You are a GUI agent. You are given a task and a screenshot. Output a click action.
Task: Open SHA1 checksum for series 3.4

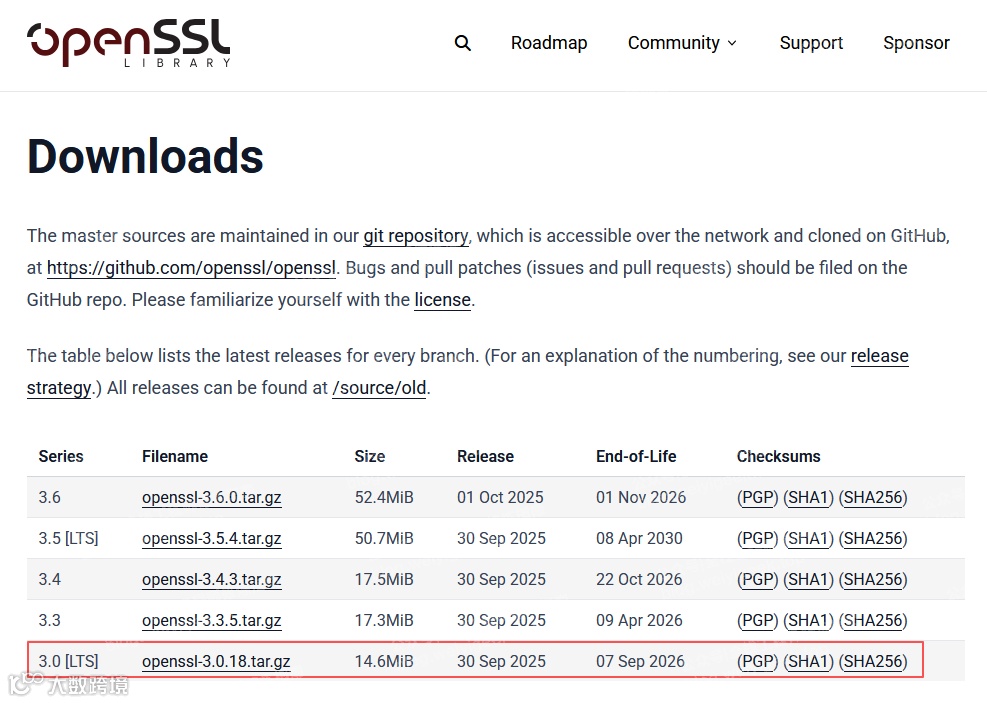[x=808, y=580]
